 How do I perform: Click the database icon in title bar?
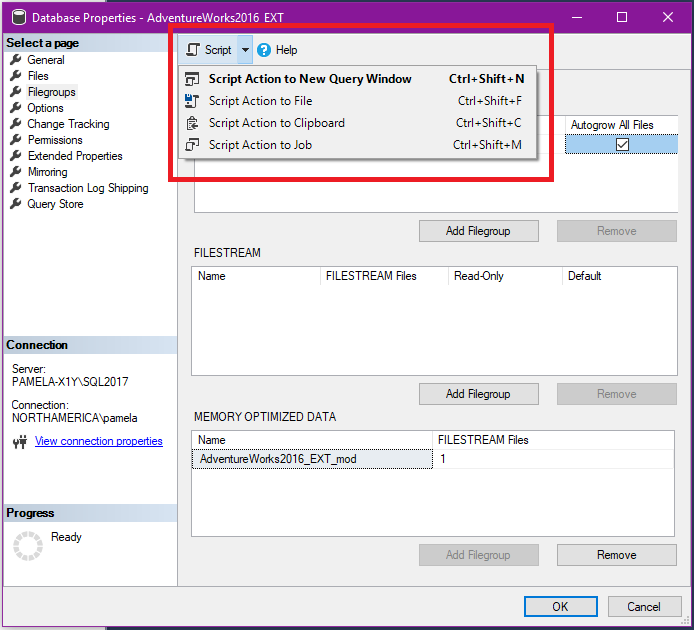[17, 17]
